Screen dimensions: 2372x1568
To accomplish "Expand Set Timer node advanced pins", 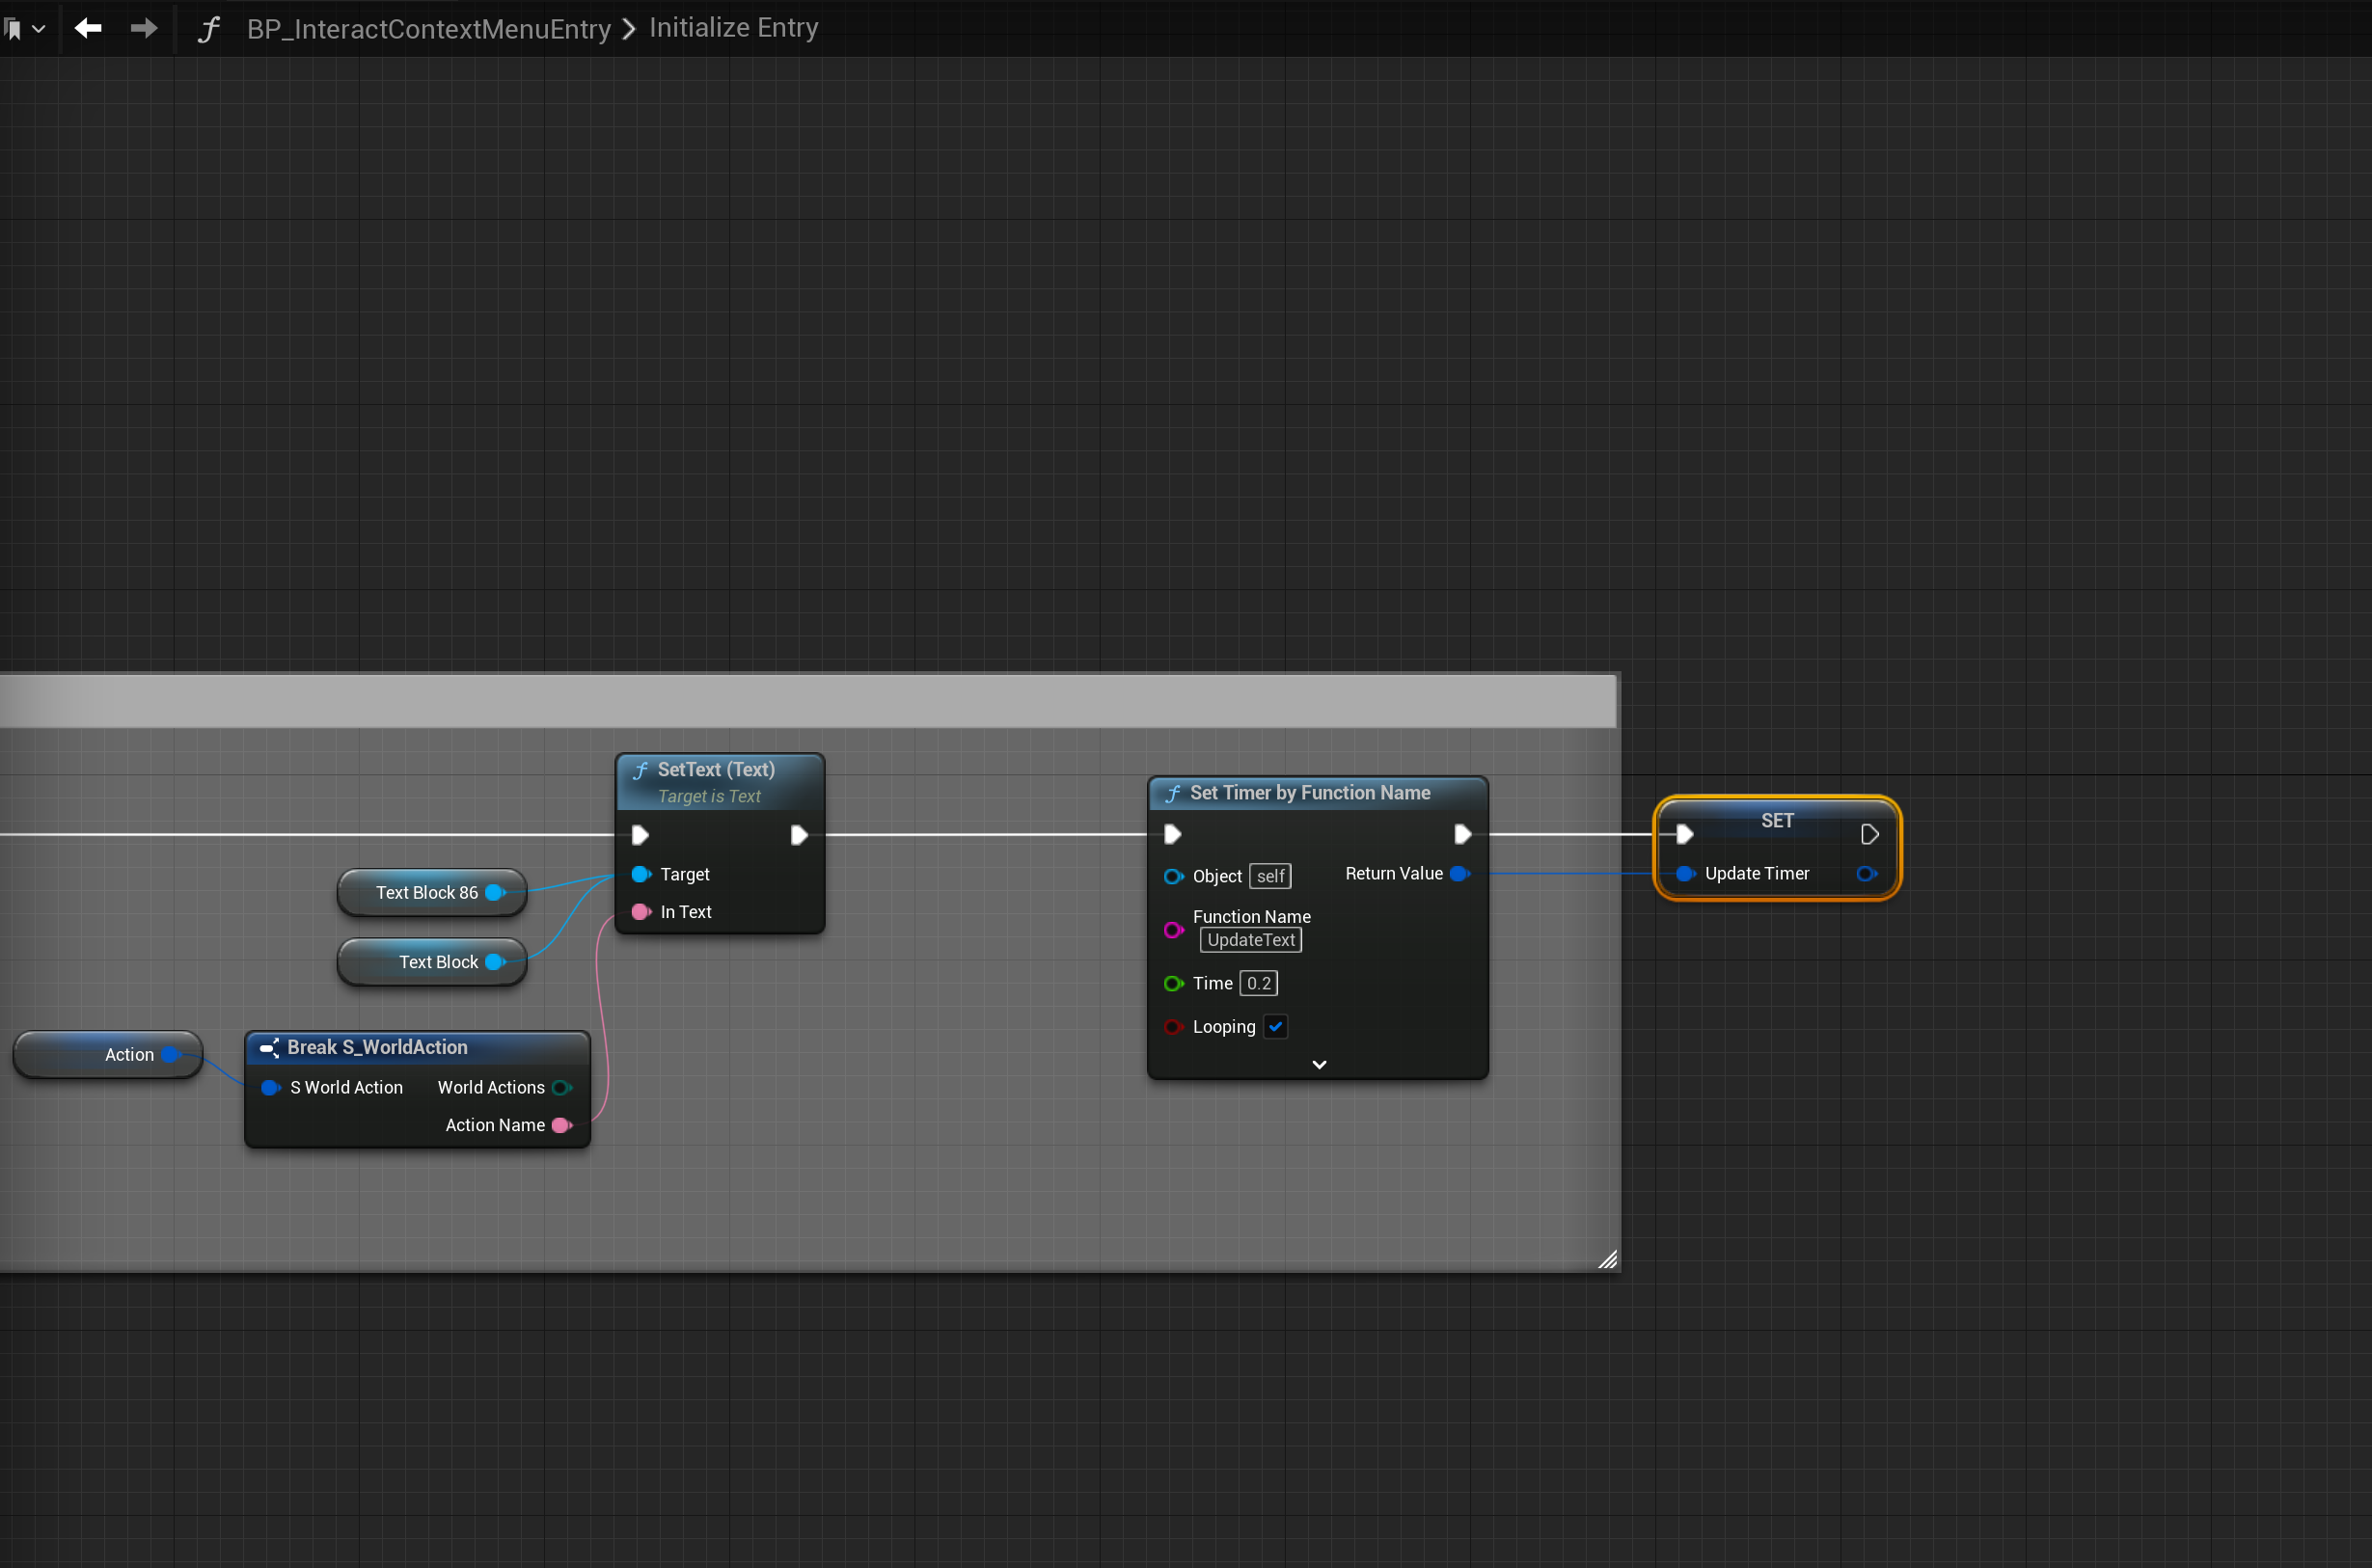I will point(1319,1065).
